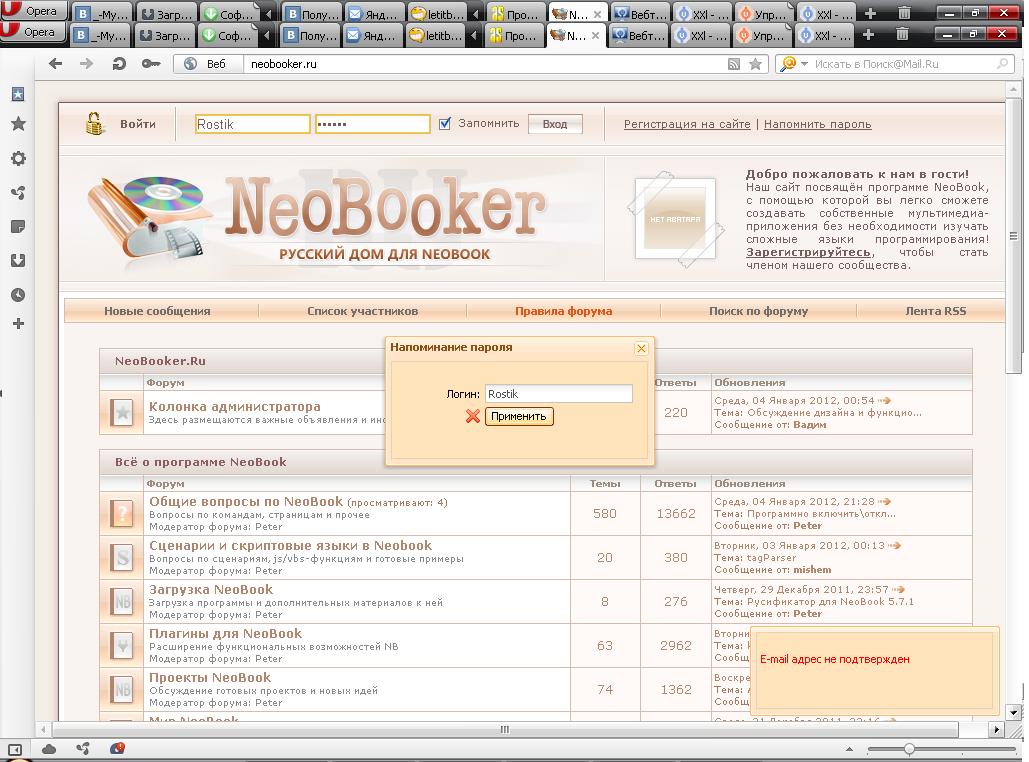Click the Вход login button
Viewport: 1029px width, 762px height.
coord(555,124)
